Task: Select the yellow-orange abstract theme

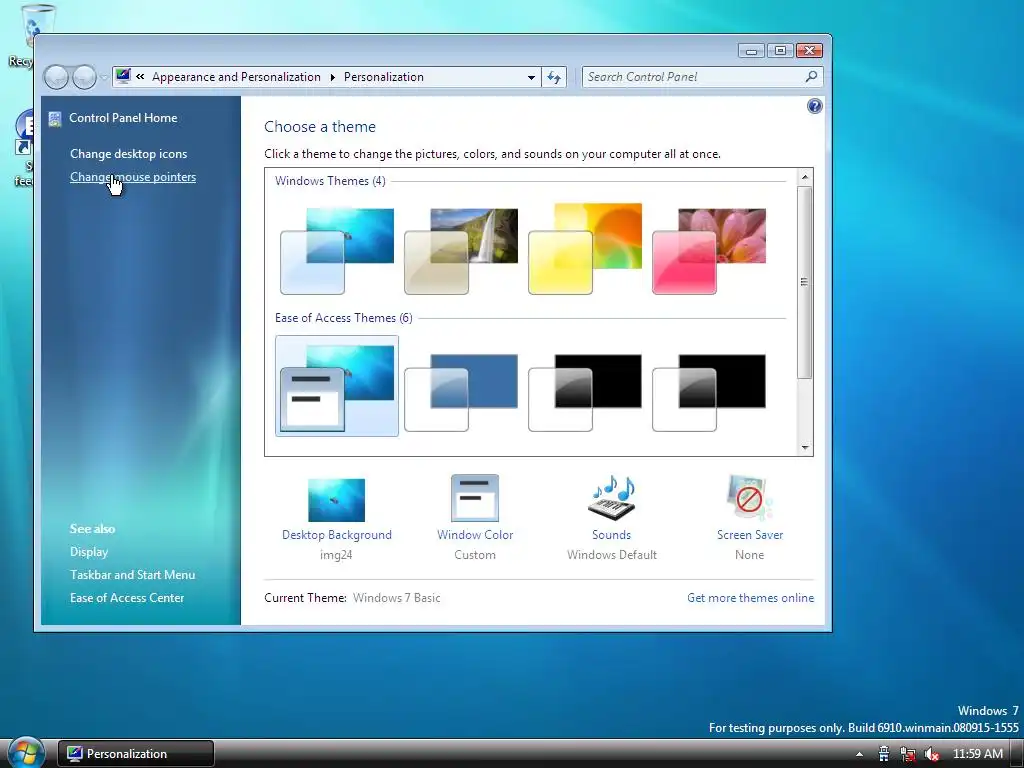Action: pos(585,248)
